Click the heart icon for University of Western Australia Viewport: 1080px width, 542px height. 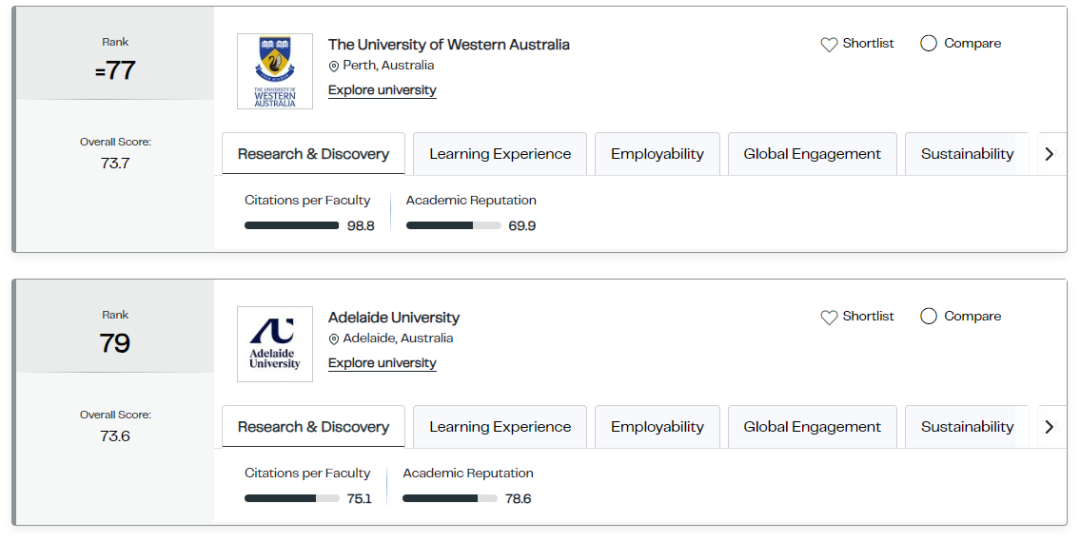click(829, 44)
